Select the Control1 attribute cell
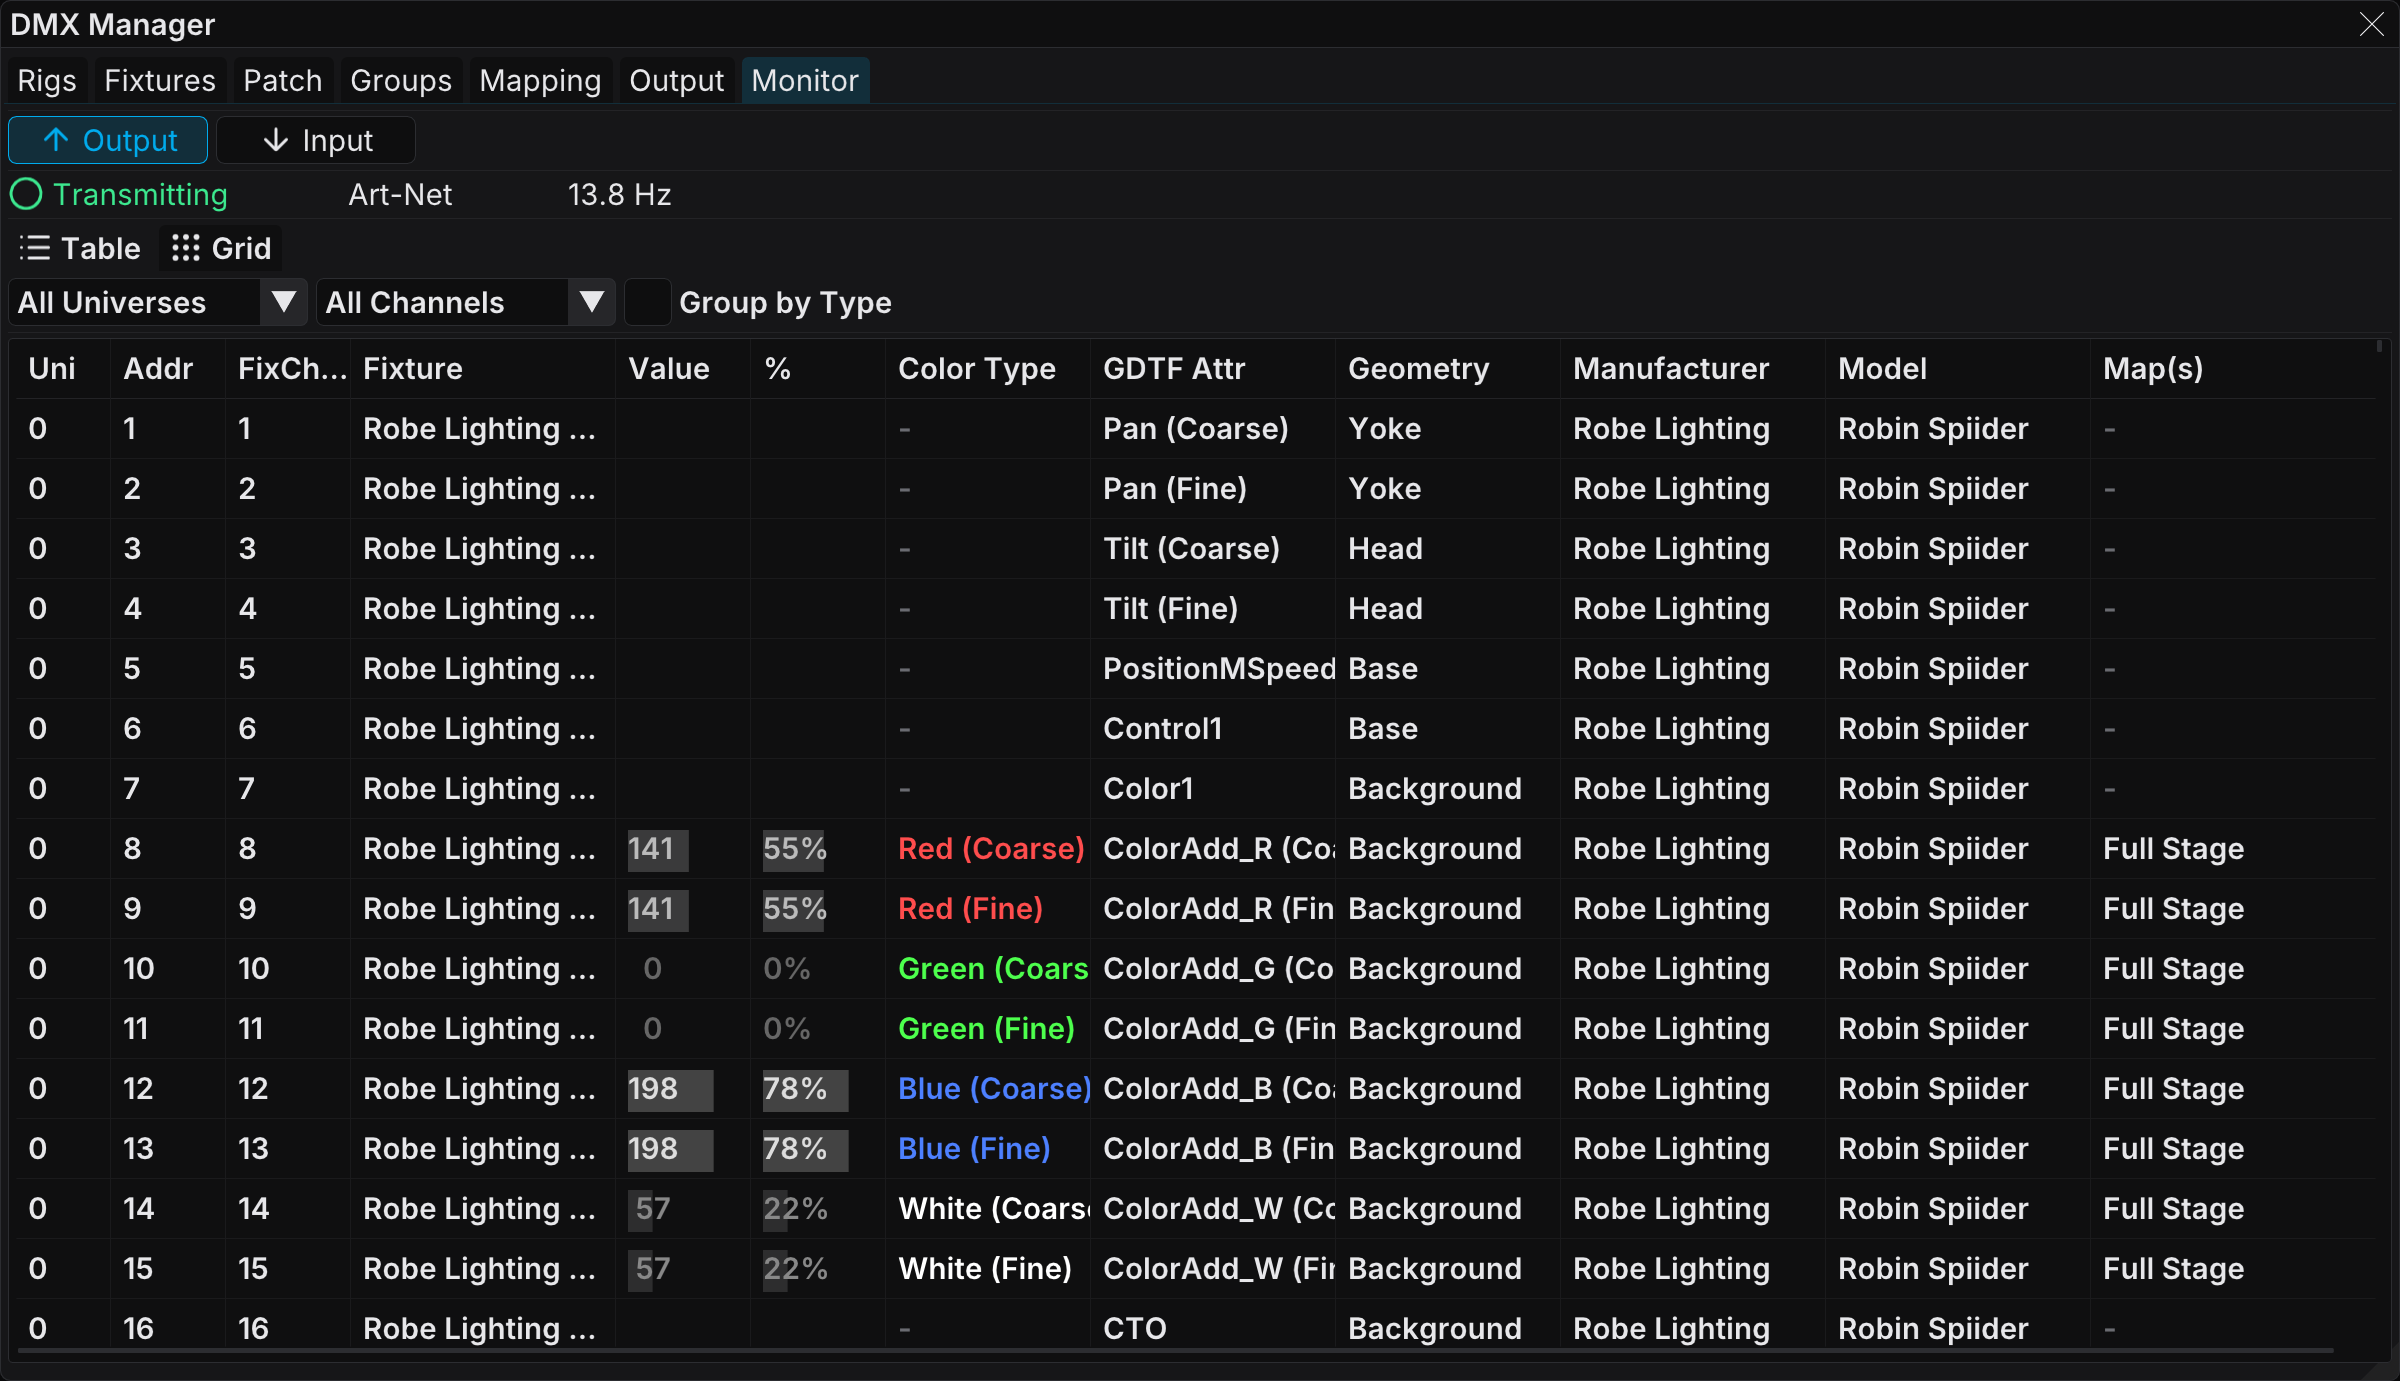Screen dimensions: 2400x1381 click(1162, 728)
